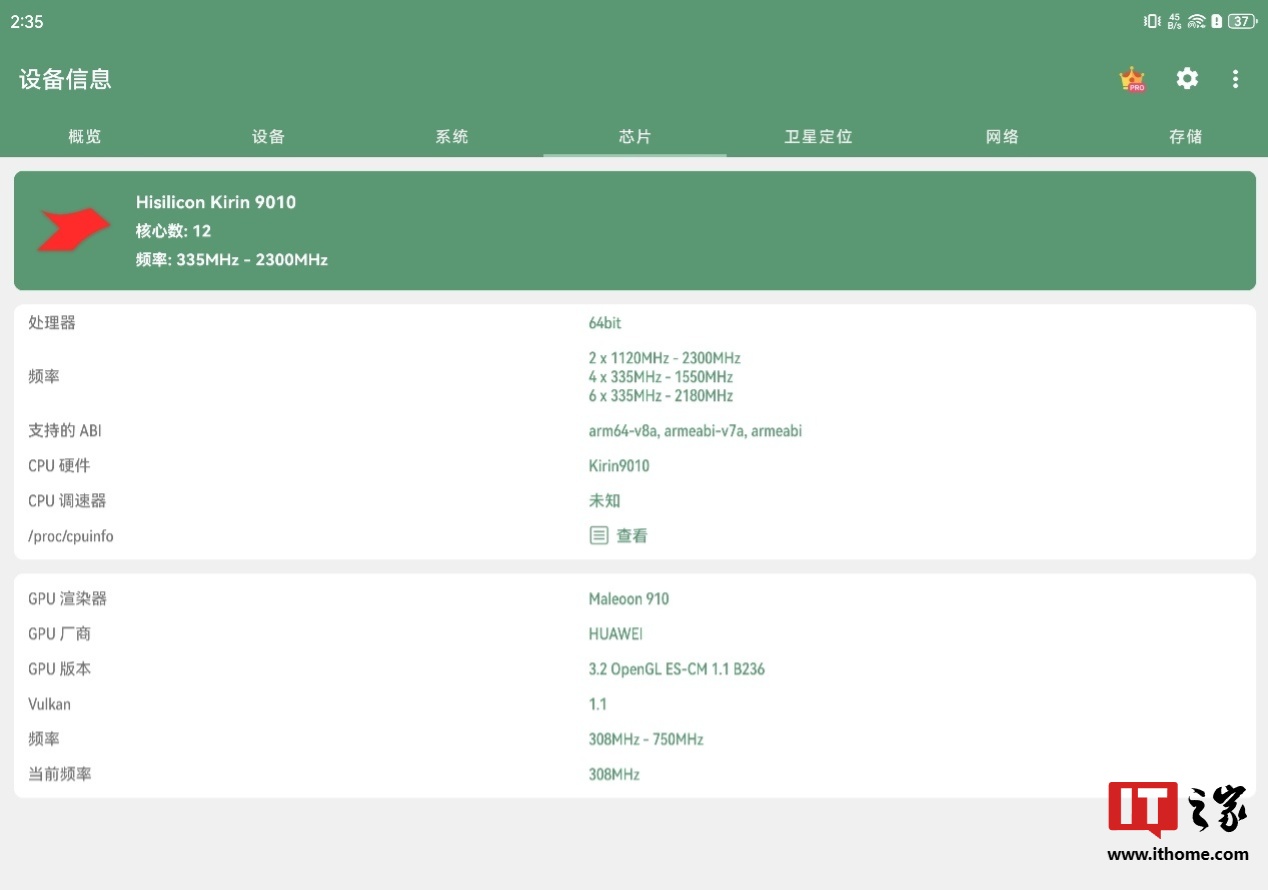Open the three-dot overflow menu

[1236, 79]
